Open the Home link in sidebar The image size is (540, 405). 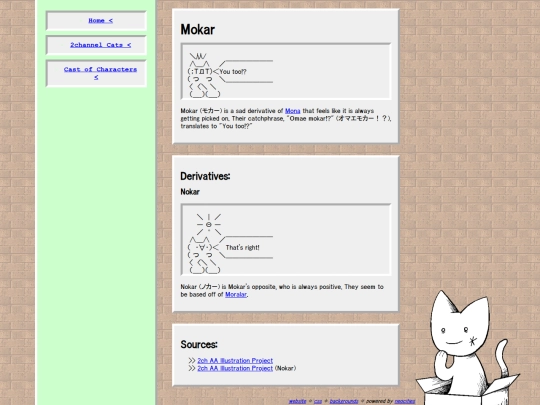[100, 21]
